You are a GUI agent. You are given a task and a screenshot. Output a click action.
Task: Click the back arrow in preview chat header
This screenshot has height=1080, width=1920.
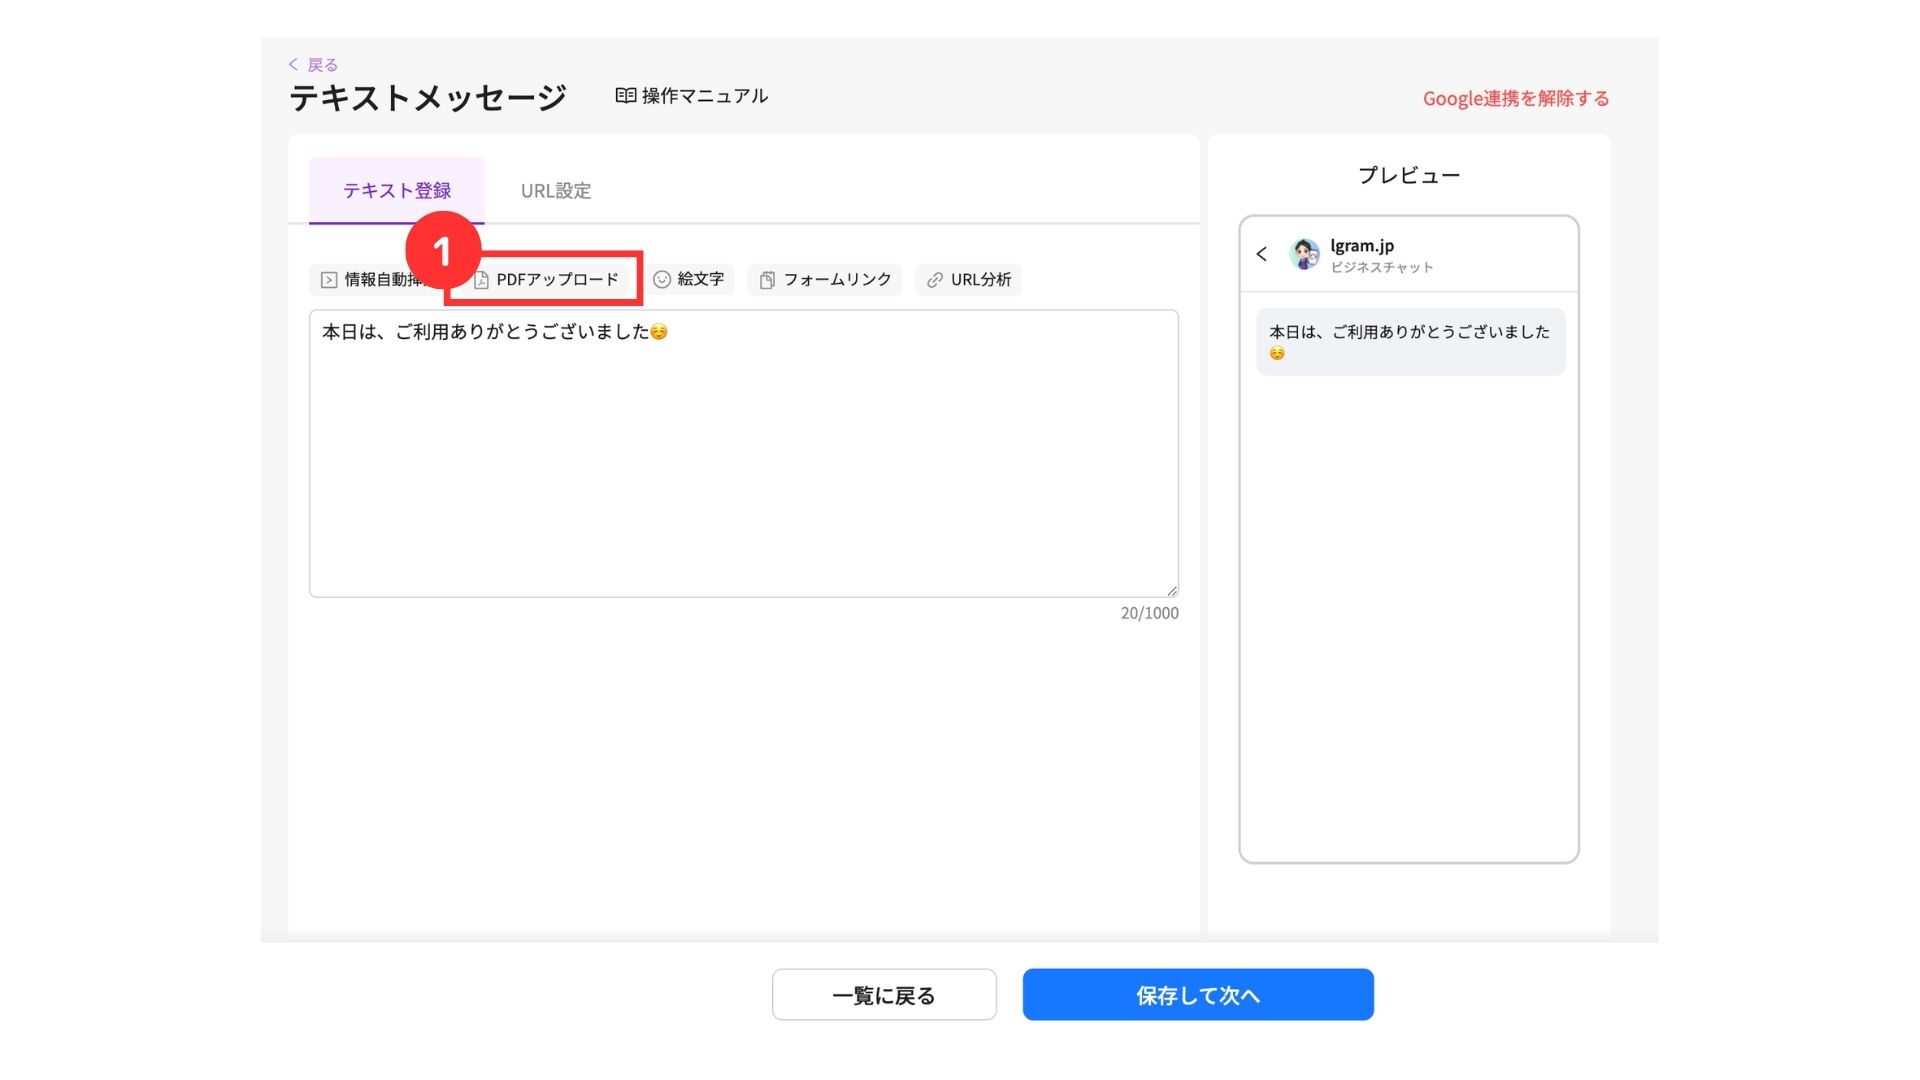(1262, 254)
